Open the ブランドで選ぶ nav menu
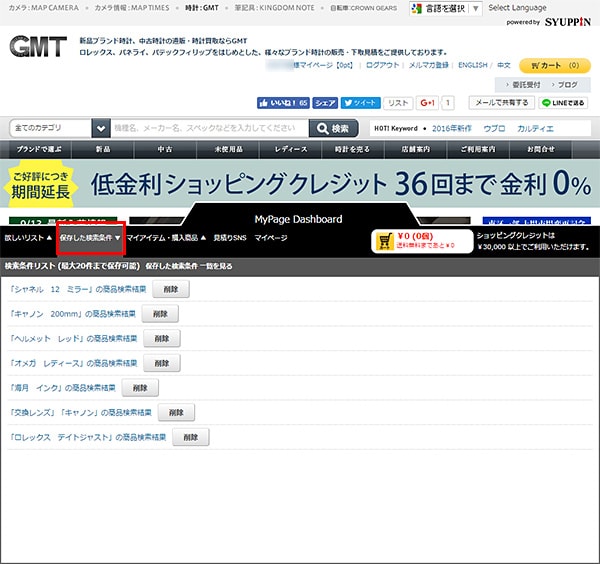The height and width of the screenshot is (564, 600). pyautogui.click(x=39, y=149)
